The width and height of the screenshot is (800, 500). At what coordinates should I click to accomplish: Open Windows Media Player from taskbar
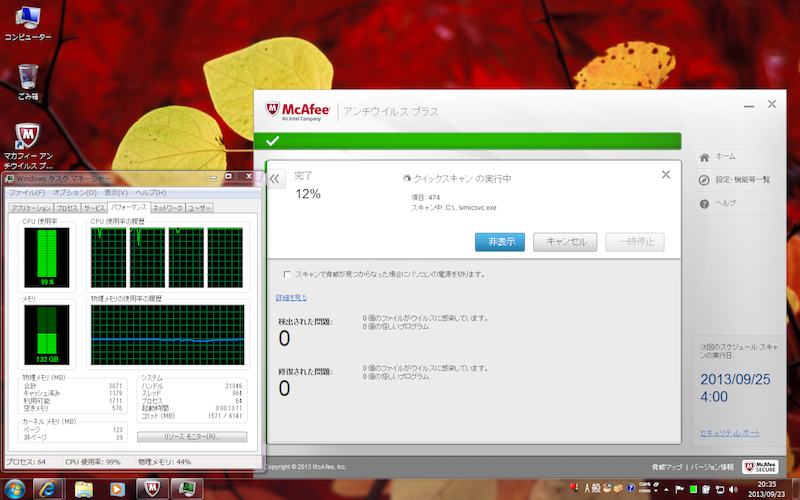(x=116, y=489)
